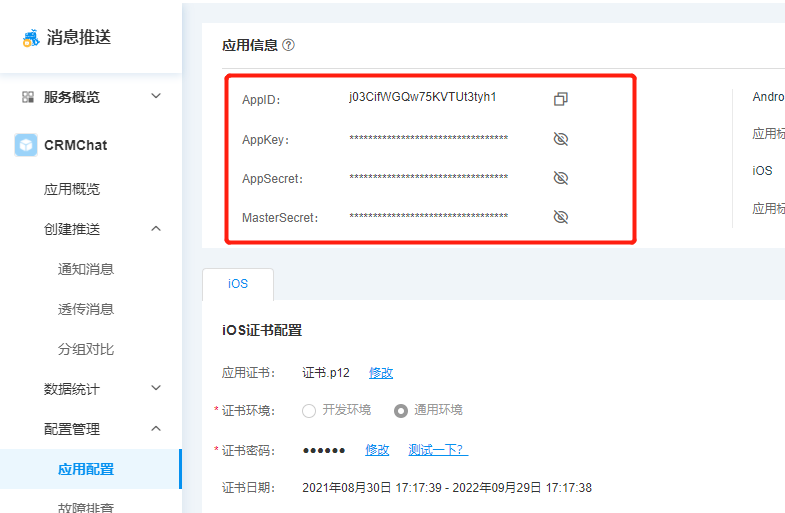Click the 证书日期 date range value
This screenshot has width=785, height=513.
[x=447, y=488]
